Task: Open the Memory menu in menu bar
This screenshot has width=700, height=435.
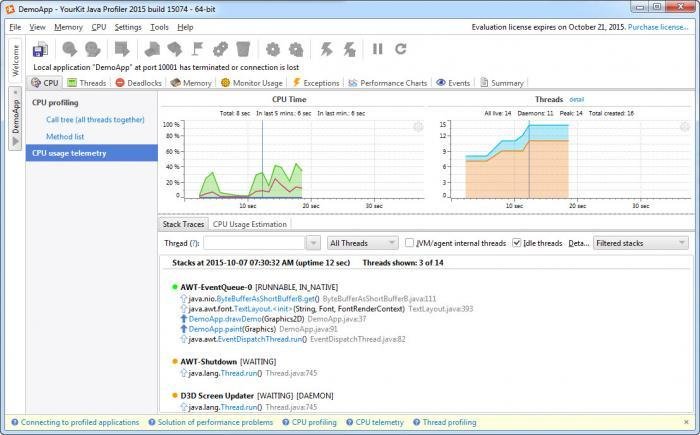Action: point(68,27)
